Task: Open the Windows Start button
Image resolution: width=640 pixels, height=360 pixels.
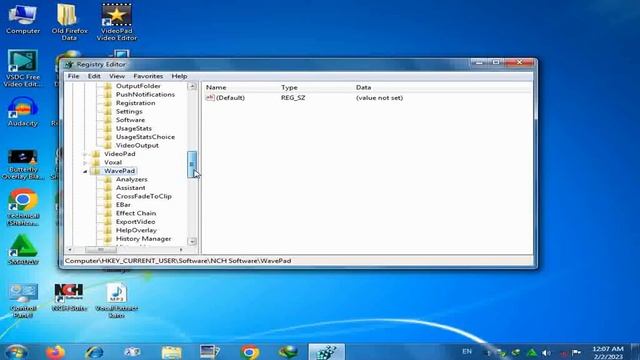Action: click(16, 352)
